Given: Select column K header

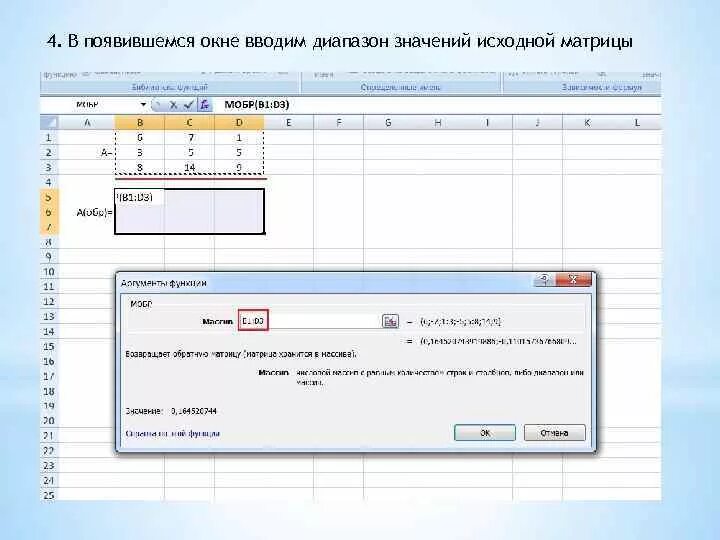Looking at the screenshot, I should click(587, 123).
